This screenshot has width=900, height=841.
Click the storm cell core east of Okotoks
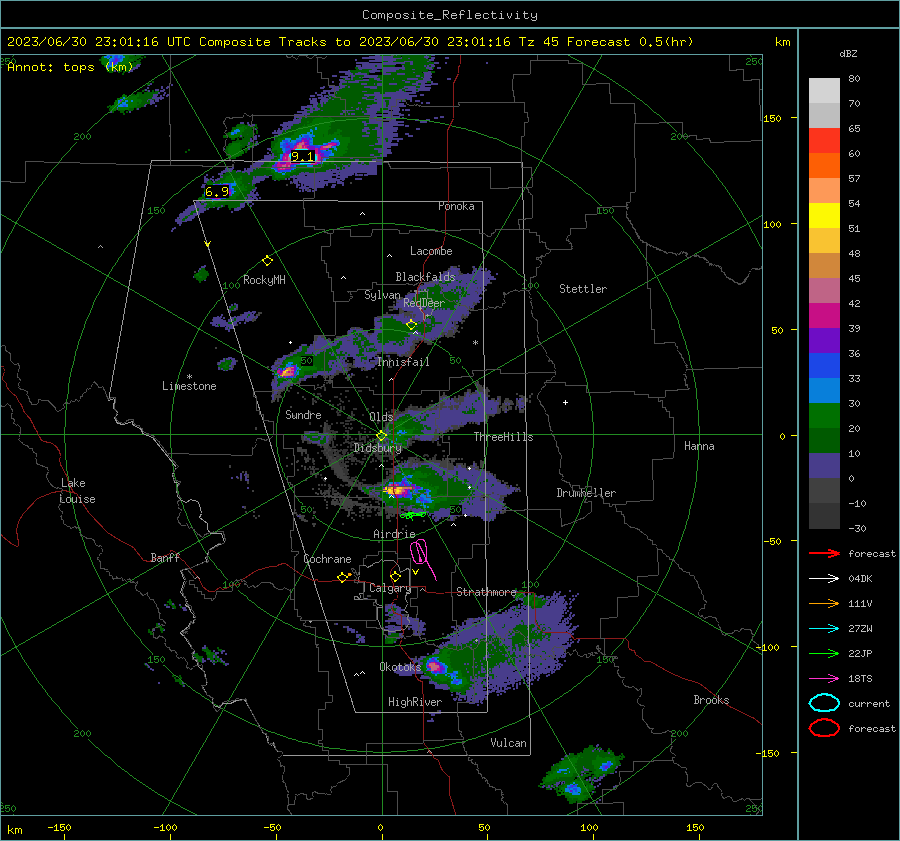(435, 666)
